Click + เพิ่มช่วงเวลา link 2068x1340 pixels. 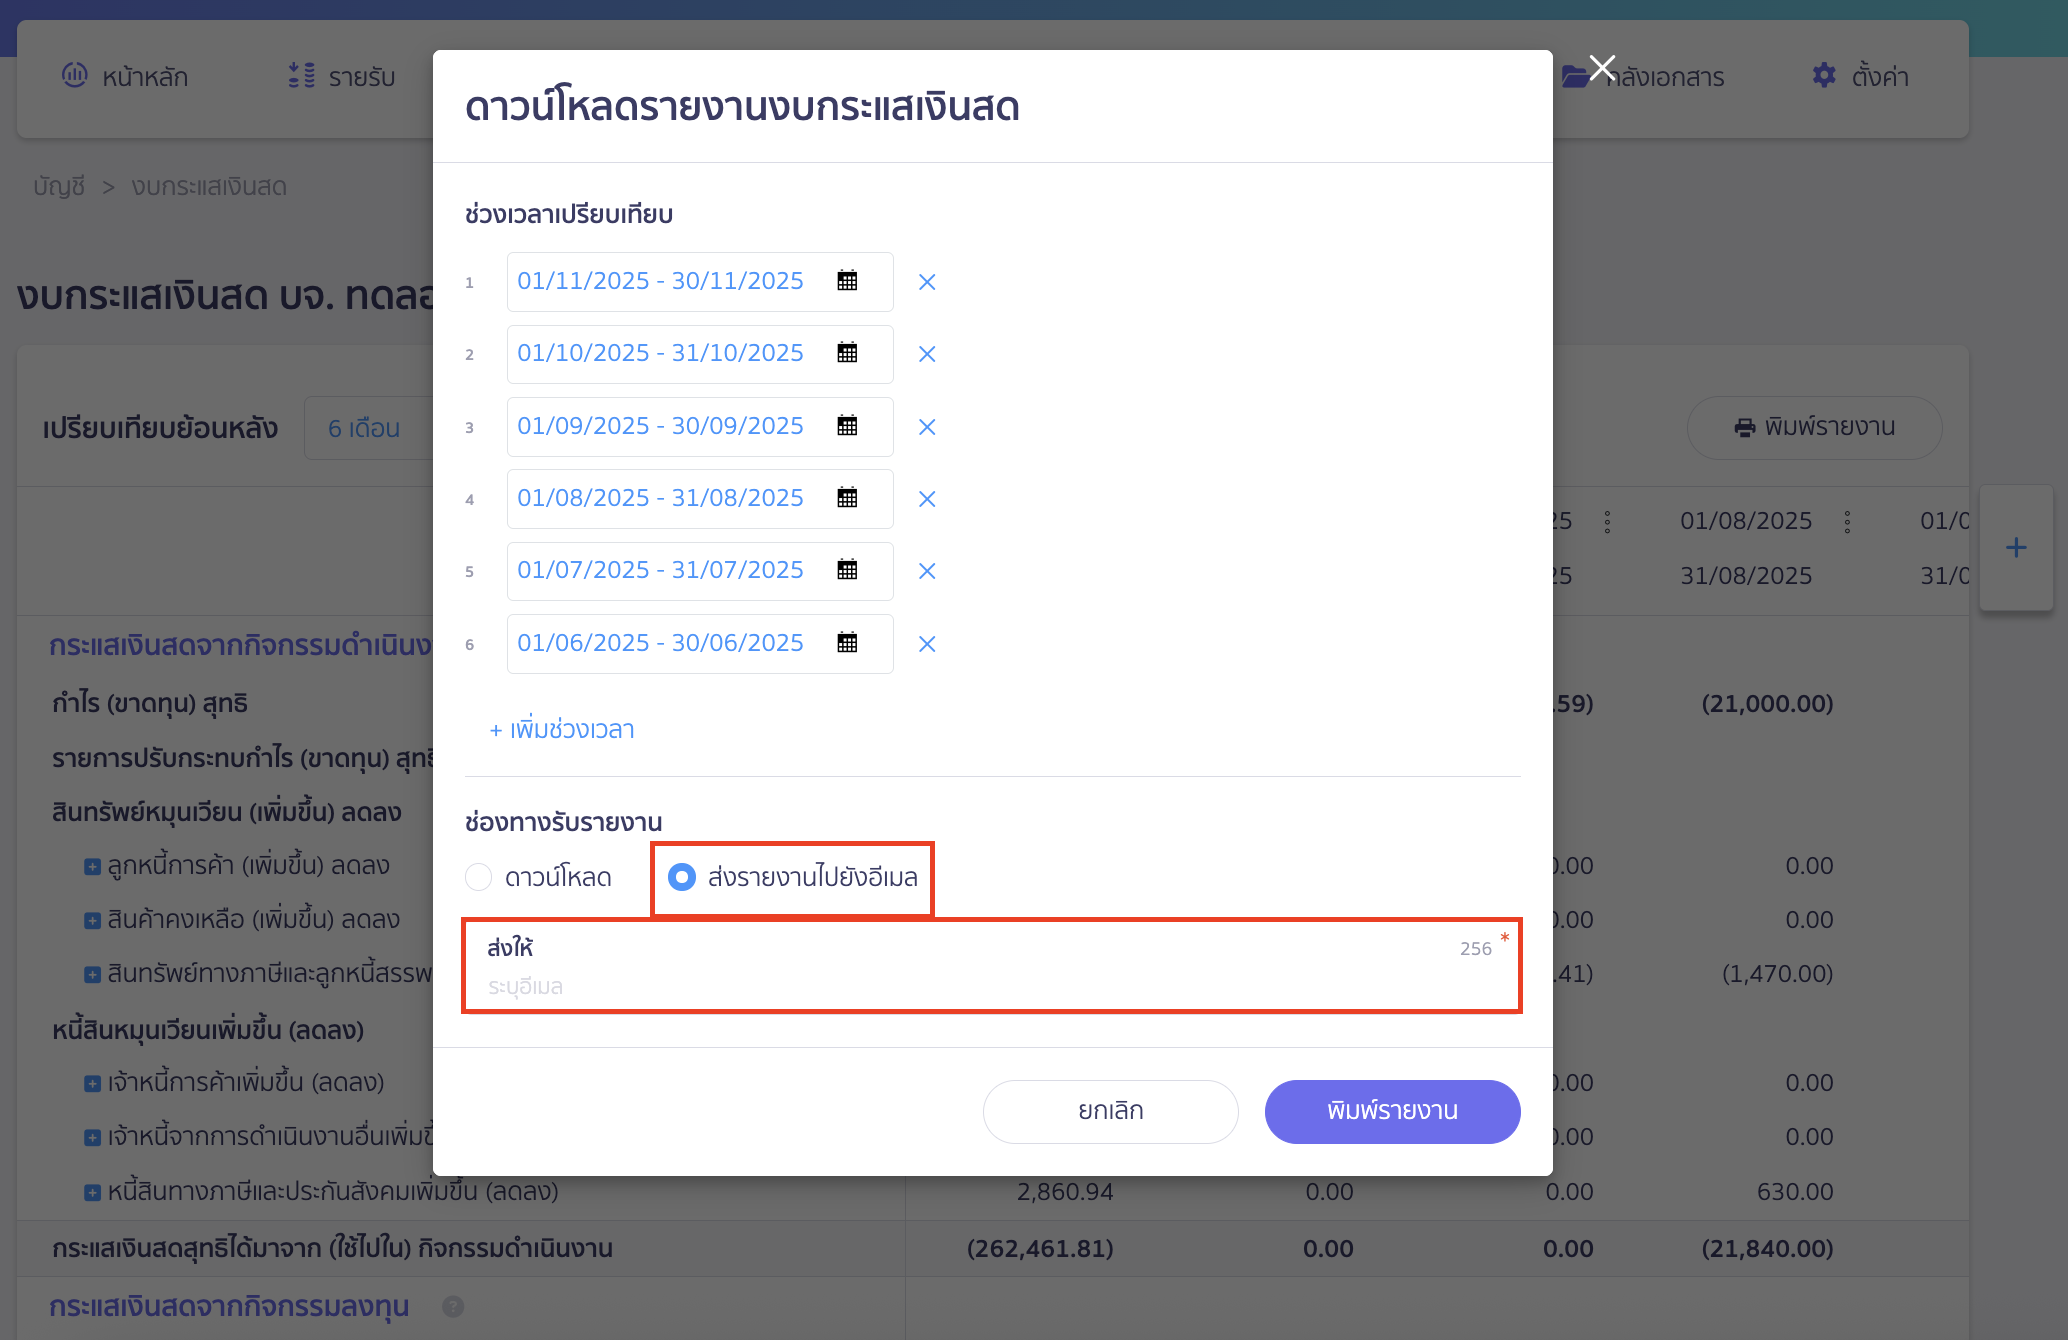562,730
